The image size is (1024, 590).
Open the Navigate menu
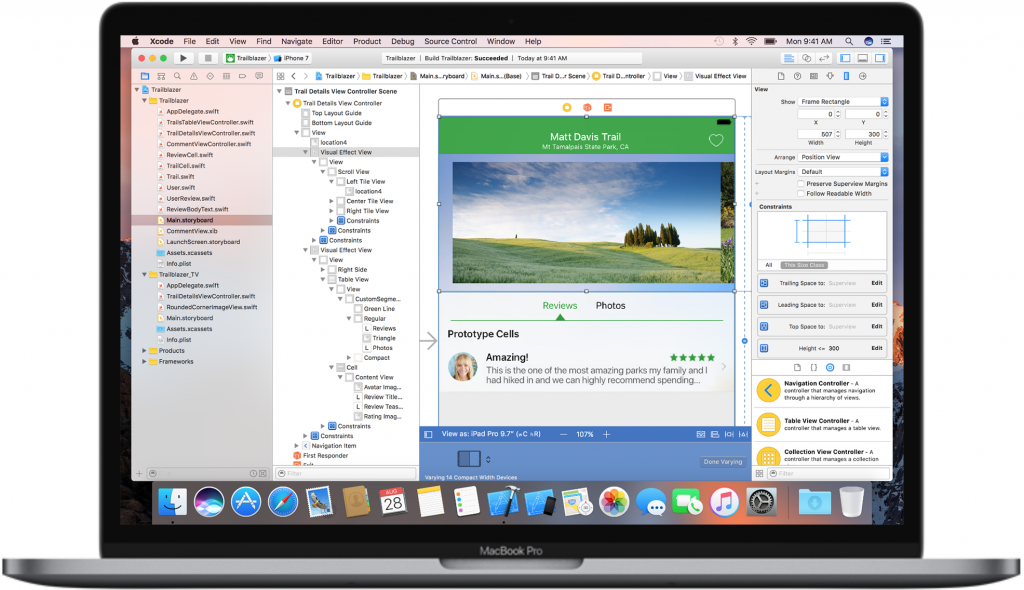296,41
